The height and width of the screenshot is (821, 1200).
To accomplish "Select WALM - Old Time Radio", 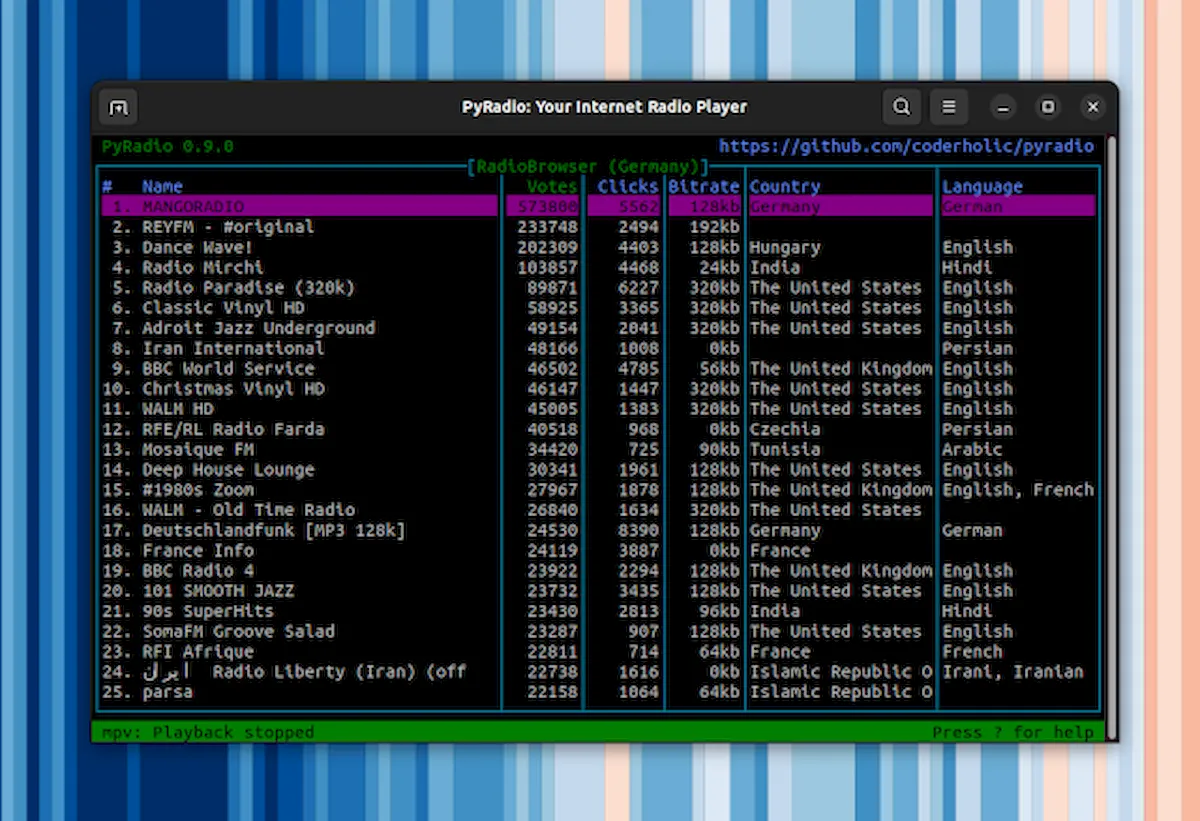I will tap(598, 509).
